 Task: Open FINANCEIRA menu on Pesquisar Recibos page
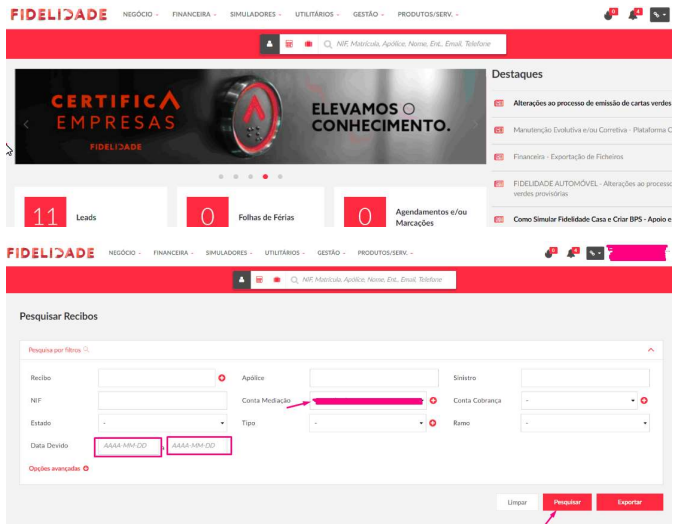point(173,253)
